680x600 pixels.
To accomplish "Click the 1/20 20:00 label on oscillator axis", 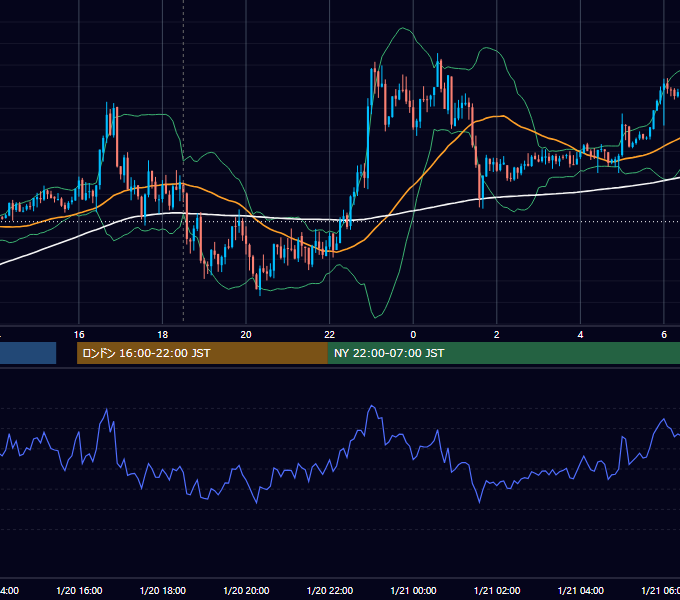I will [x=246, y=590].
